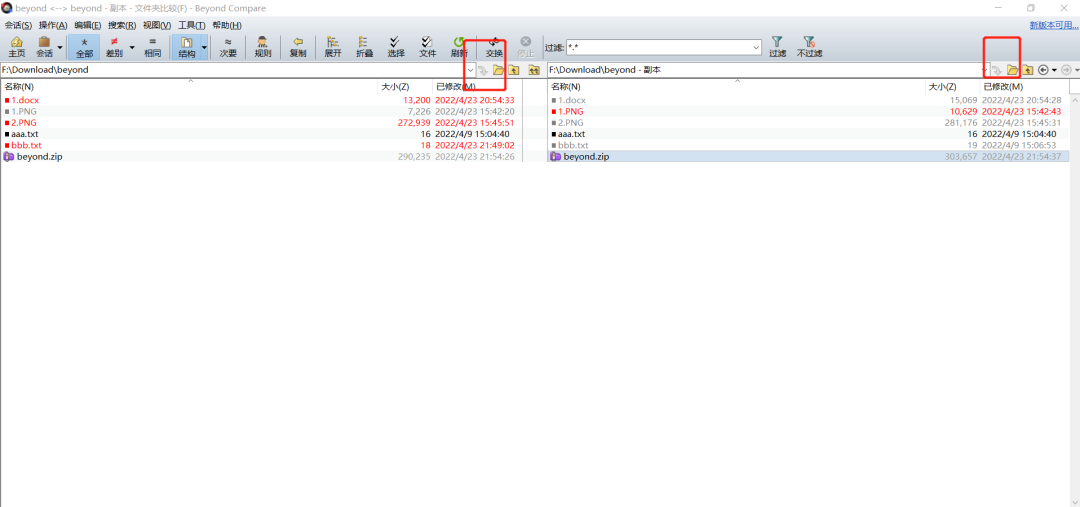1080x507 pixels.
Task: Click in the left path field F:\Download\beyond
Action: click(233, 70)
